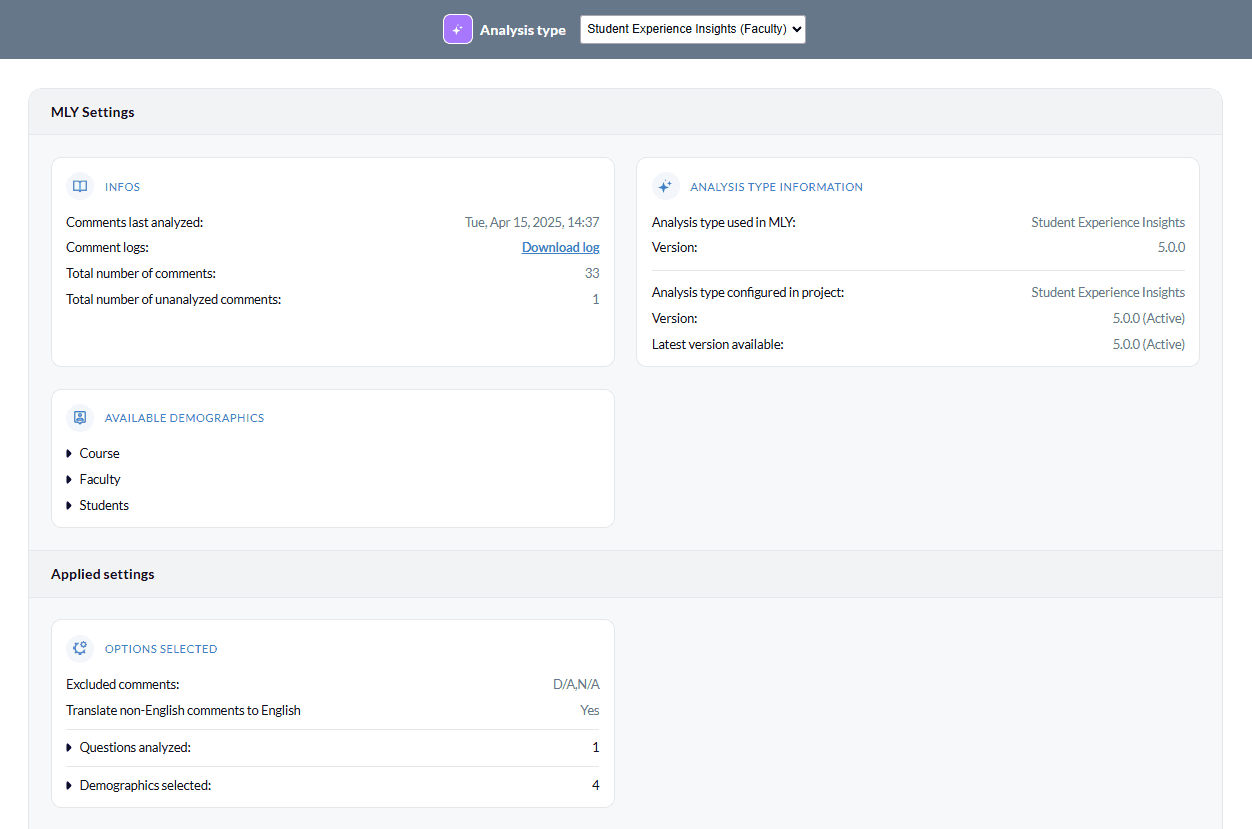Image resolution: width=1252 pixels, height=829 pixels.
Task: Expand the Demographics selected row
Action: [333, 785]
